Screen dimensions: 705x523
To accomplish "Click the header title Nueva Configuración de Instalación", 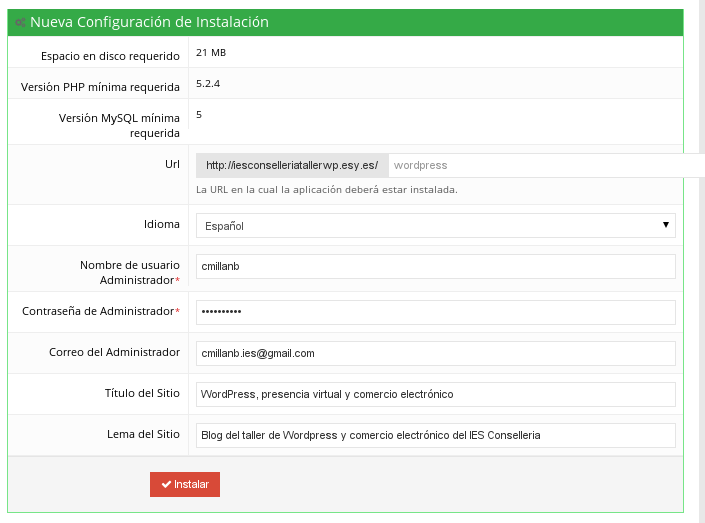I will click(149, 22).
